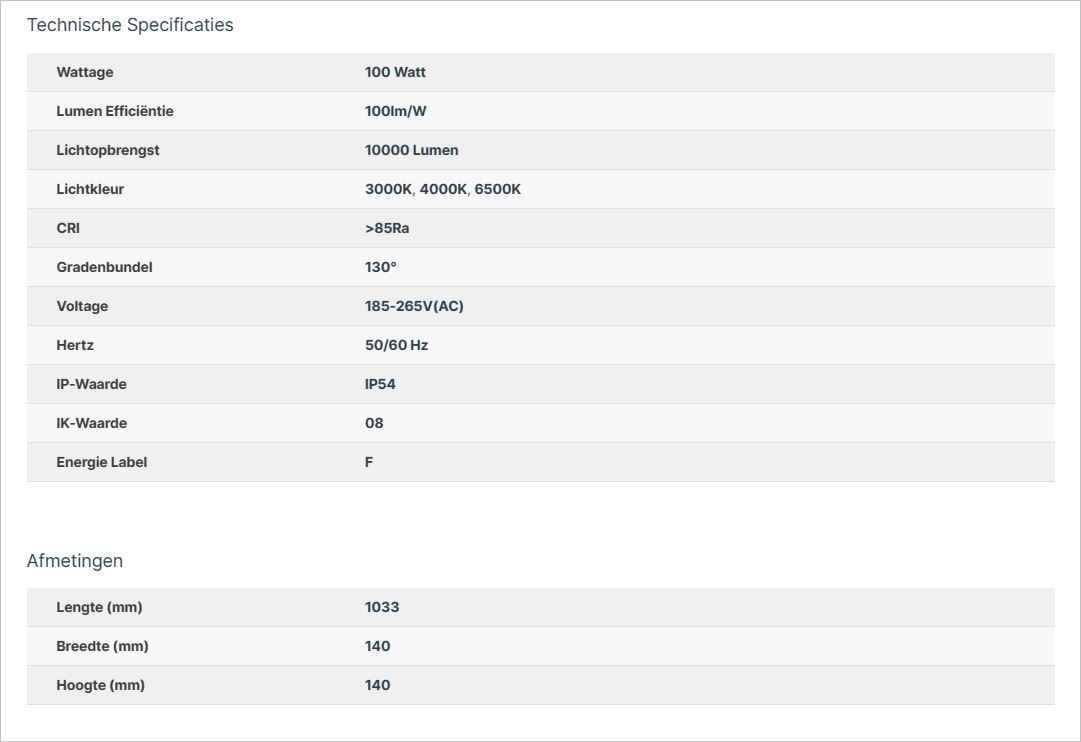The height and width of the screenshot is (742, 1081).
Task: Click the >85Ra CRI value
Action: [x=387, y=228]
